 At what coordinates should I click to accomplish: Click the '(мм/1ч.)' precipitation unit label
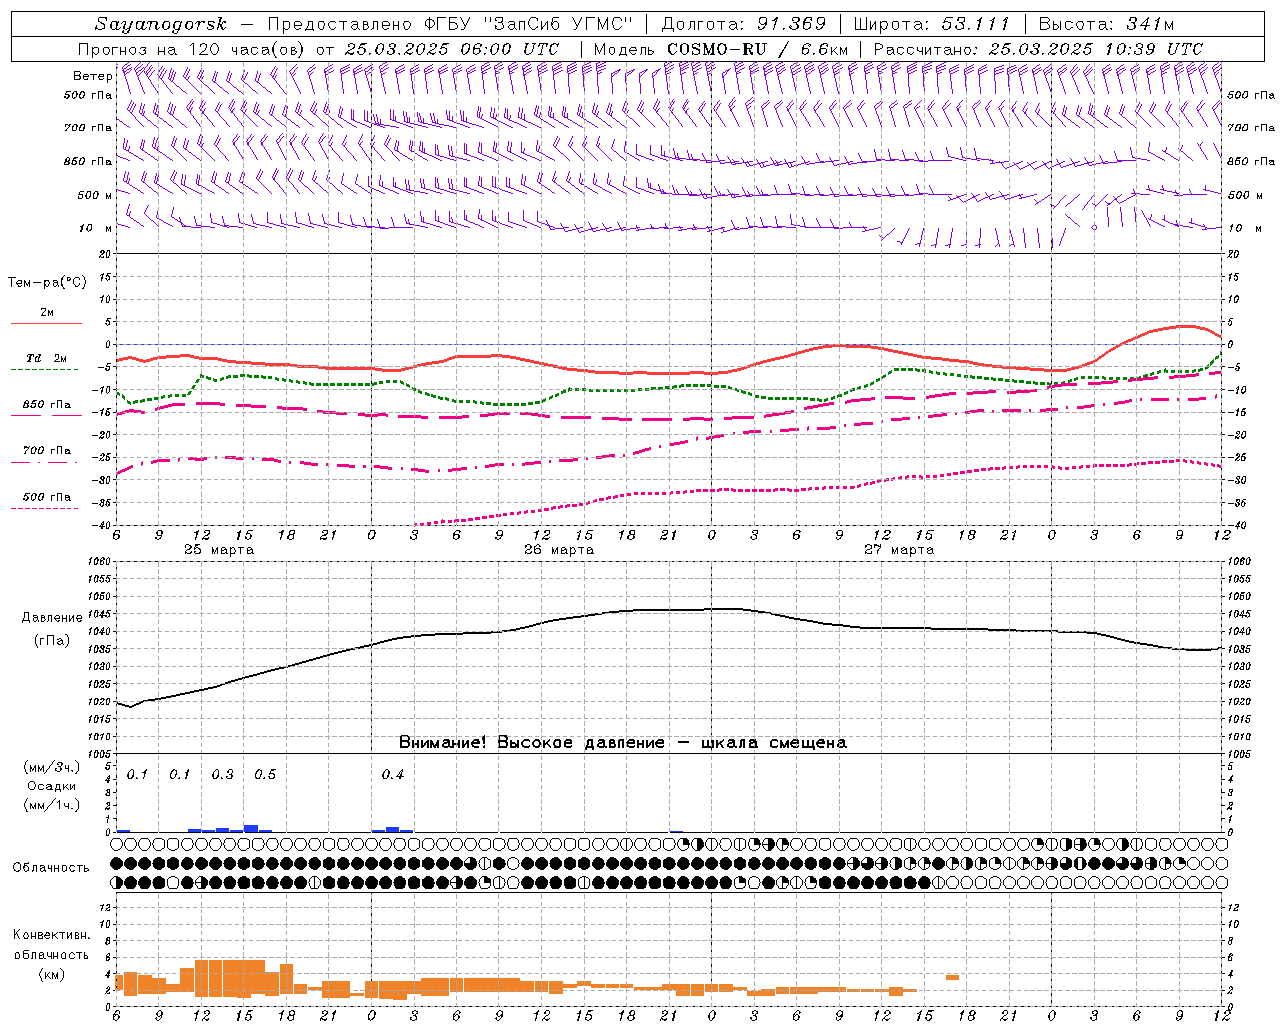point(52,805)
